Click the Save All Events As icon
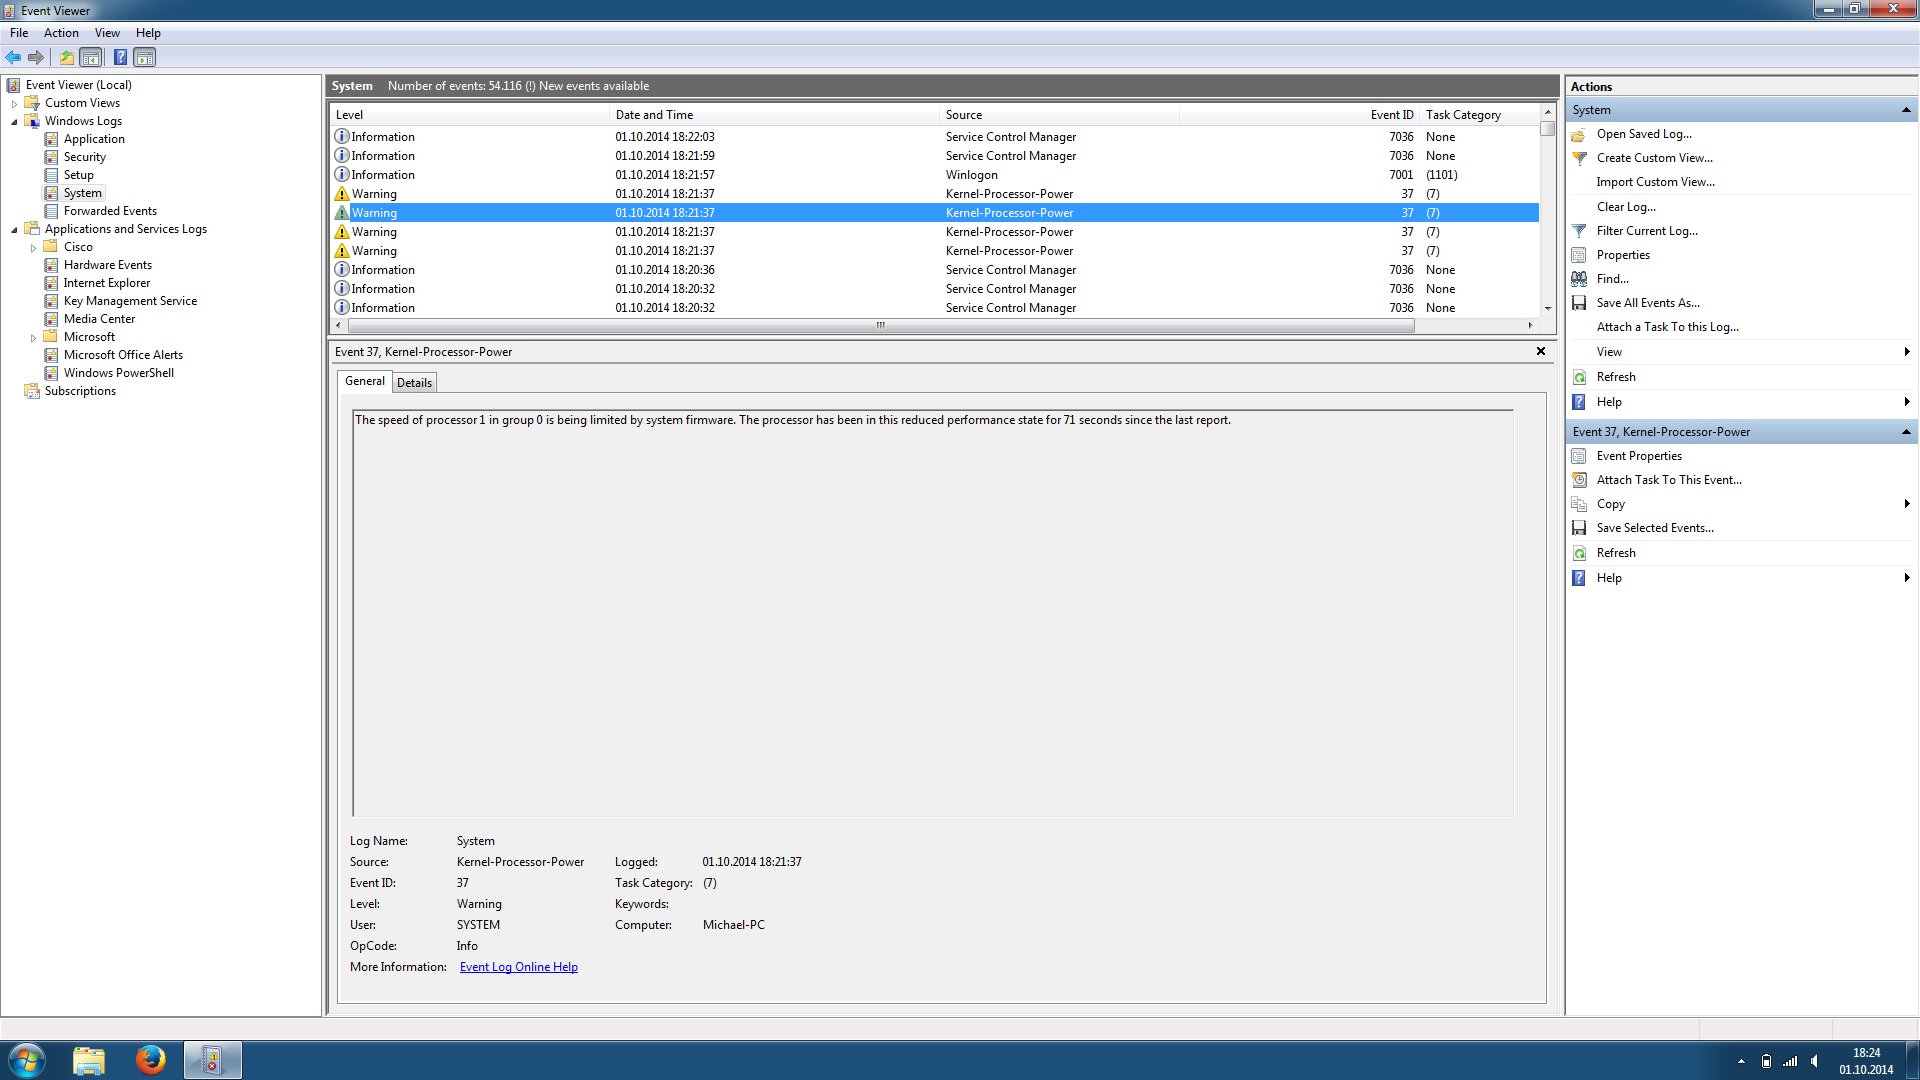 1579,303
